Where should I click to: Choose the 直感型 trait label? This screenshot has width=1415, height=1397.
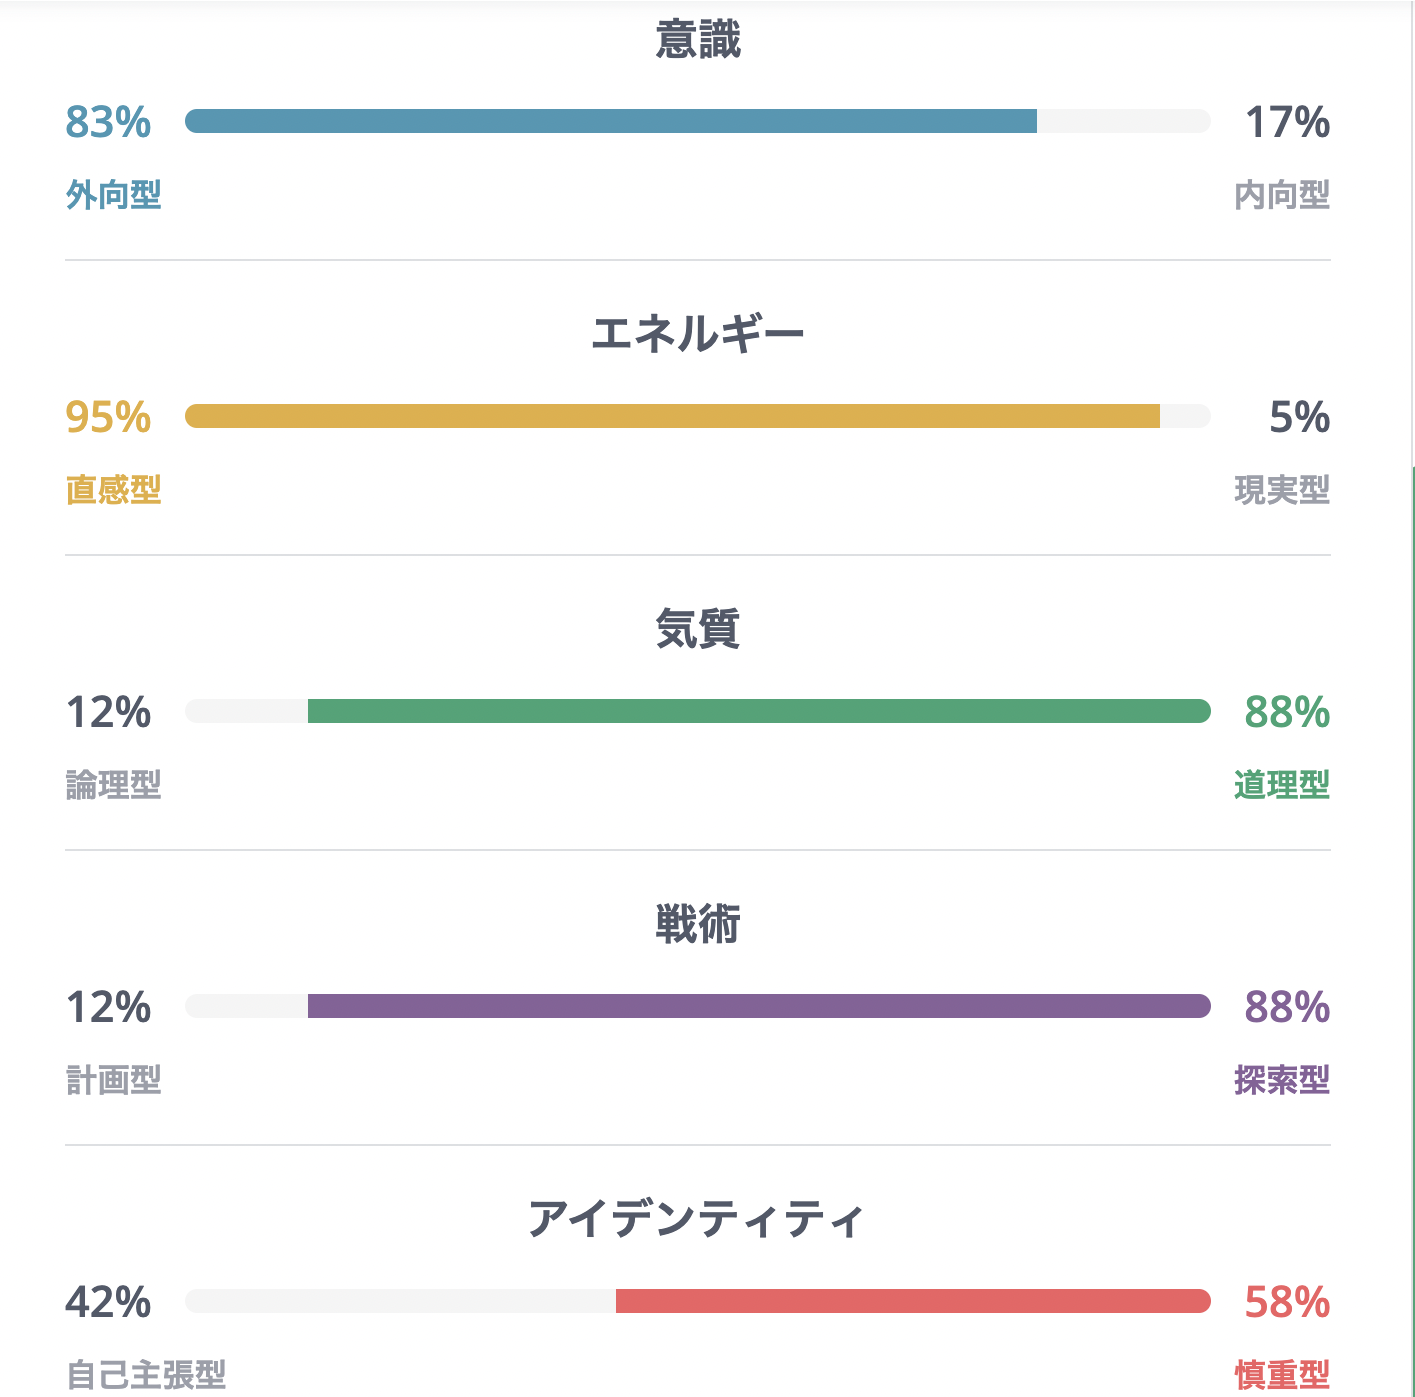tap(114, 490)
